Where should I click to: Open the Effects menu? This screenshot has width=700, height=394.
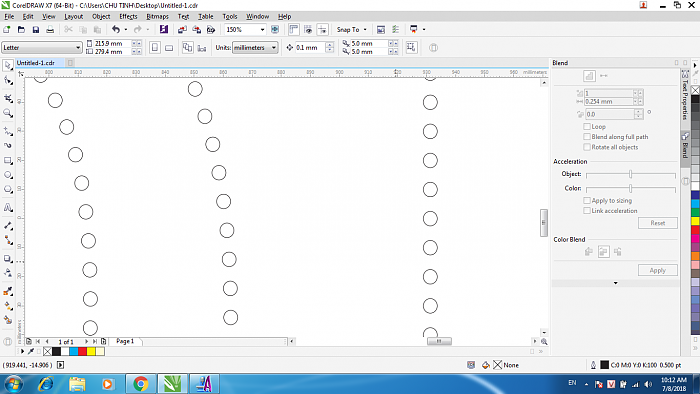[128, 17]
